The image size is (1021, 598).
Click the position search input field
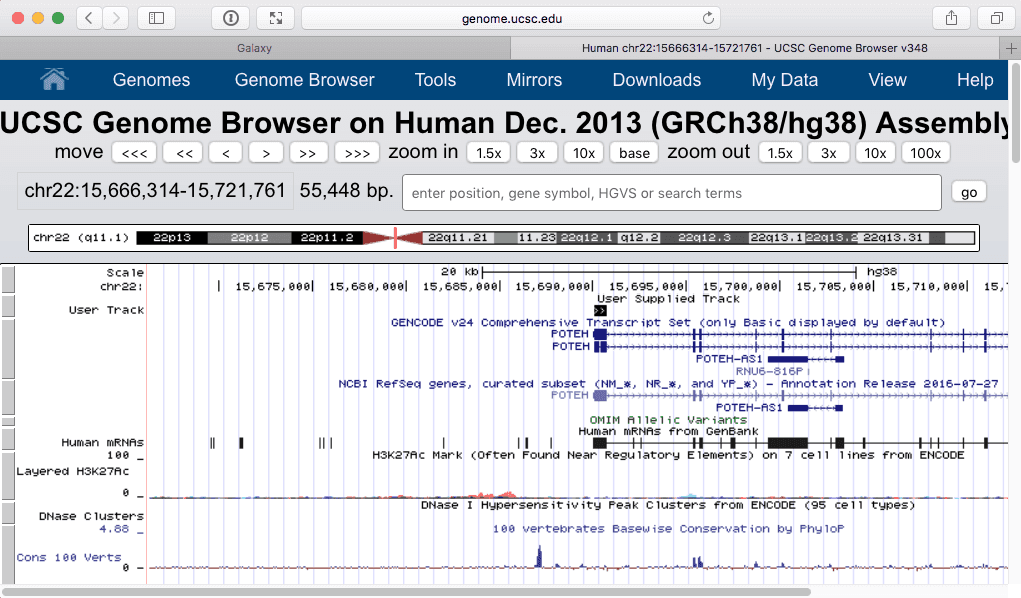pyautogui.click(x=671, y=193)
